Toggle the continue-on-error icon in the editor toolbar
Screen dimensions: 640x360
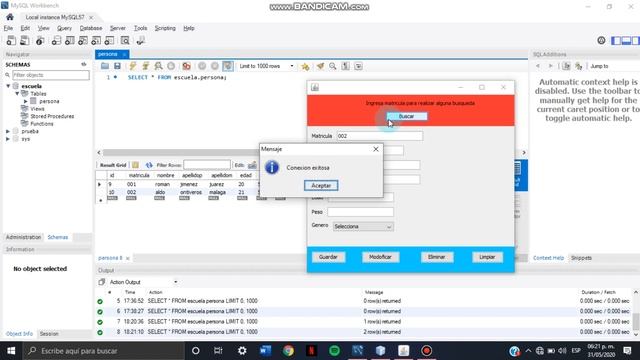point(187,66)
